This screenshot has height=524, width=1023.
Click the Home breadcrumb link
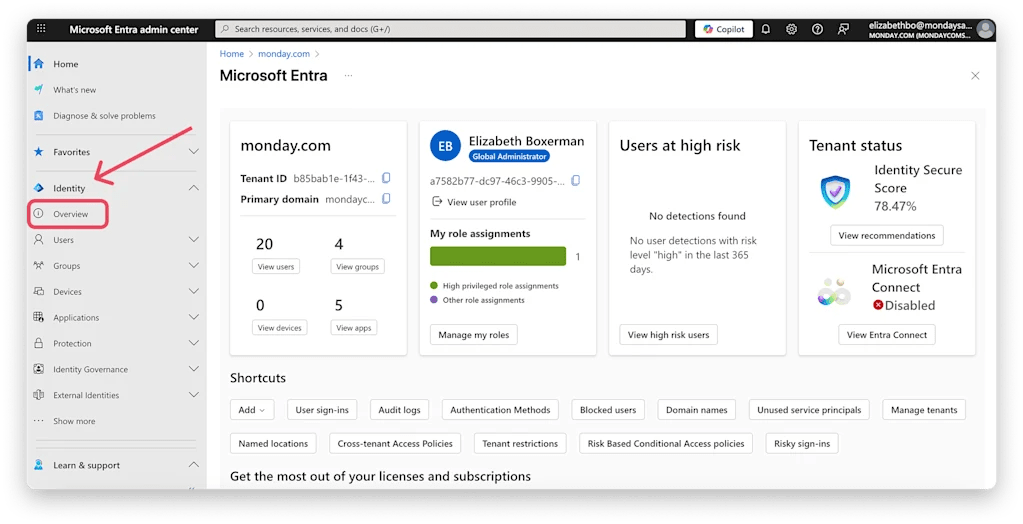(232, 54)
